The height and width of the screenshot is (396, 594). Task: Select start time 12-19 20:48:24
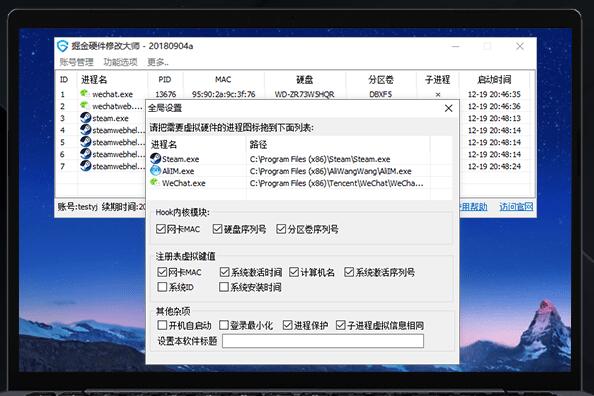[x=494, y=166]
